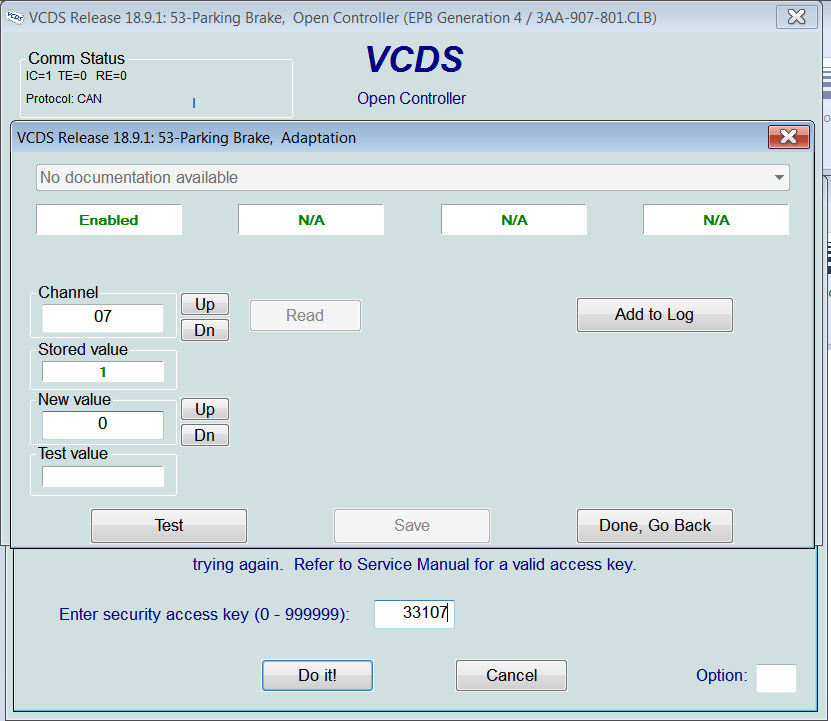Click the disabled Read button
This screenshot has height=721, width=831.
tap(305, 315)
